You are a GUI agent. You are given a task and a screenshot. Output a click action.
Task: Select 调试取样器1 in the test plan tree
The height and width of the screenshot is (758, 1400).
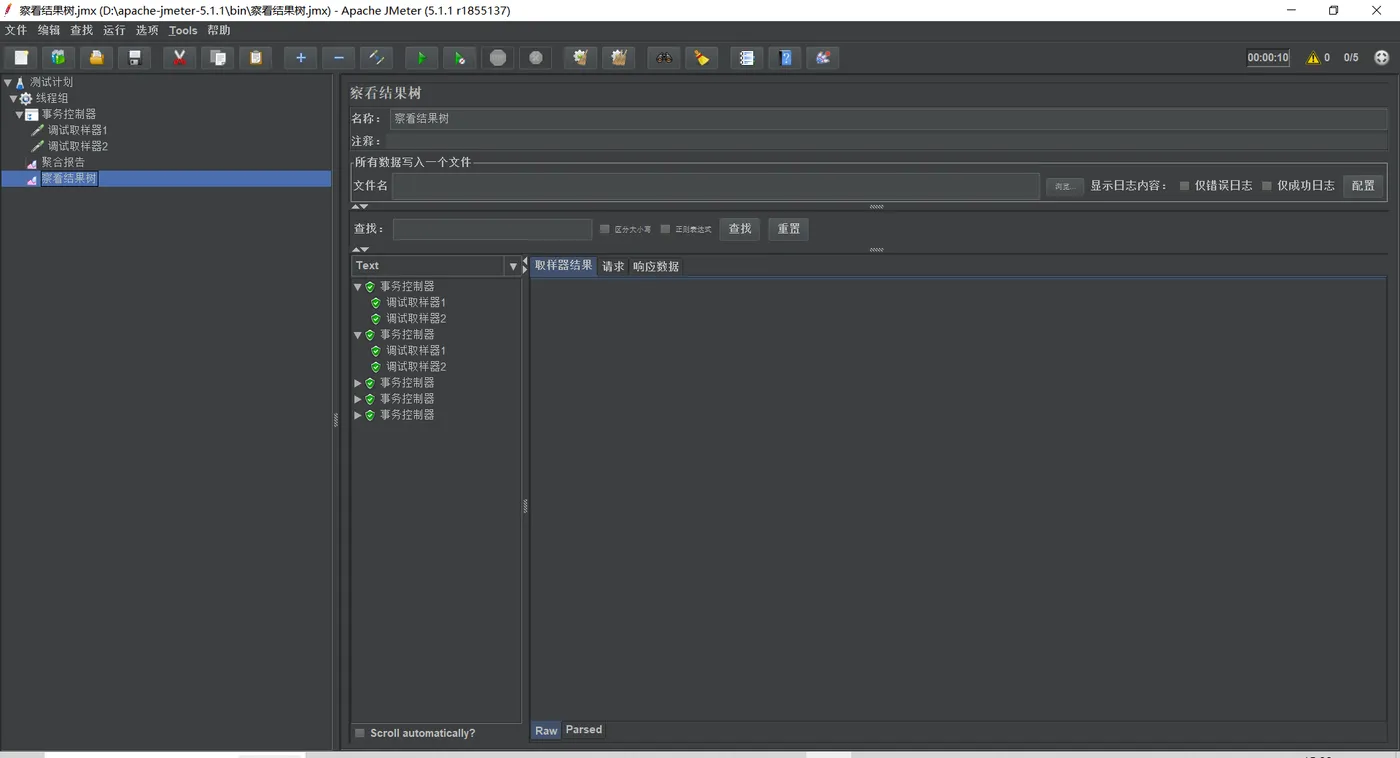[x=77, y=131]
